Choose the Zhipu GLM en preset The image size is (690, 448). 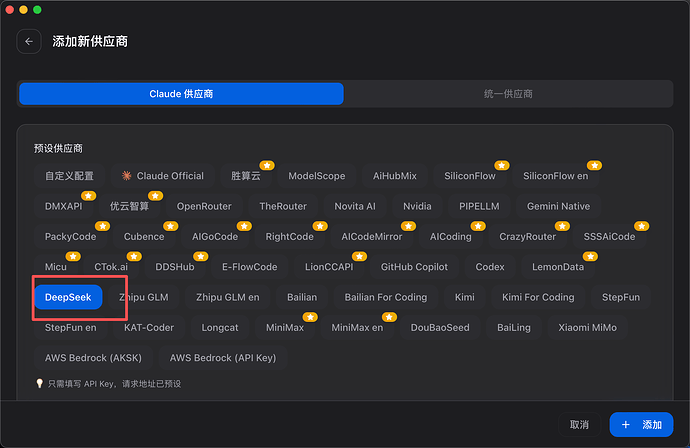pos(228,297)
